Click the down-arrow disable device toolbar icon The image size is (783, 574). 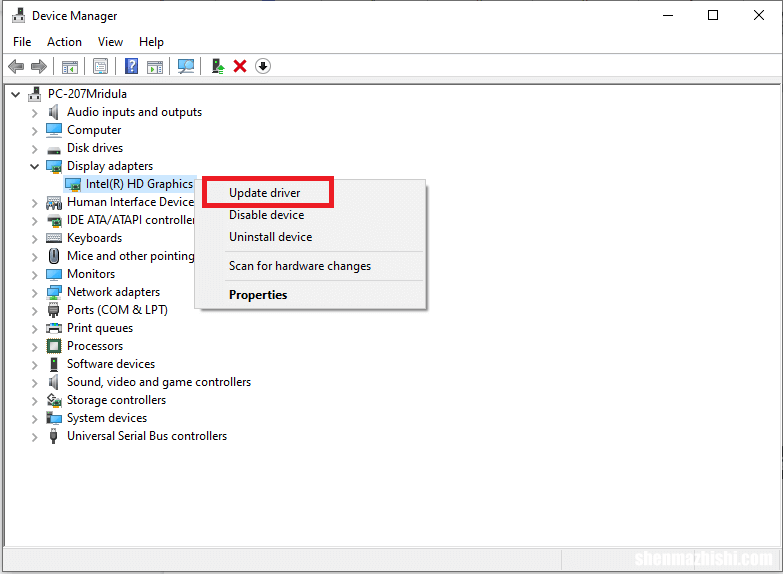pyautogui.click(x=263, y=66)
